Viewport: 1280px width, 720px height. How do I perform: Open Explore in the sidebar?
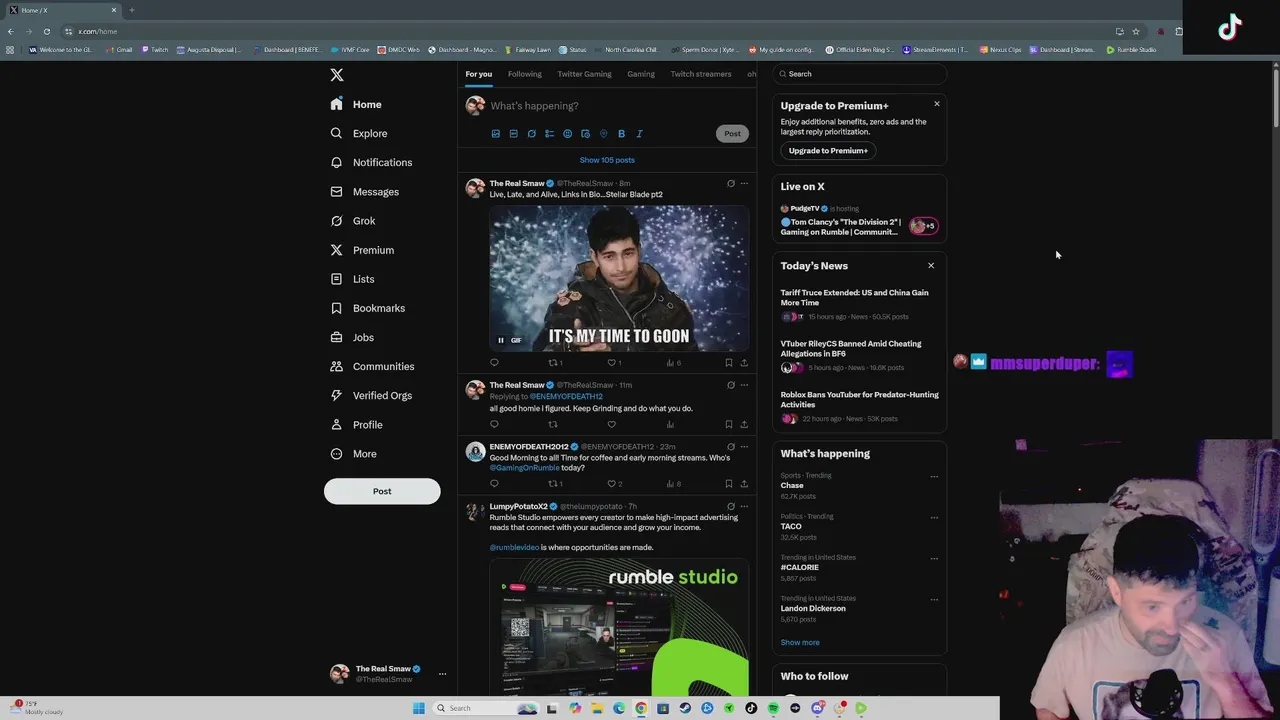coord(359,133)
